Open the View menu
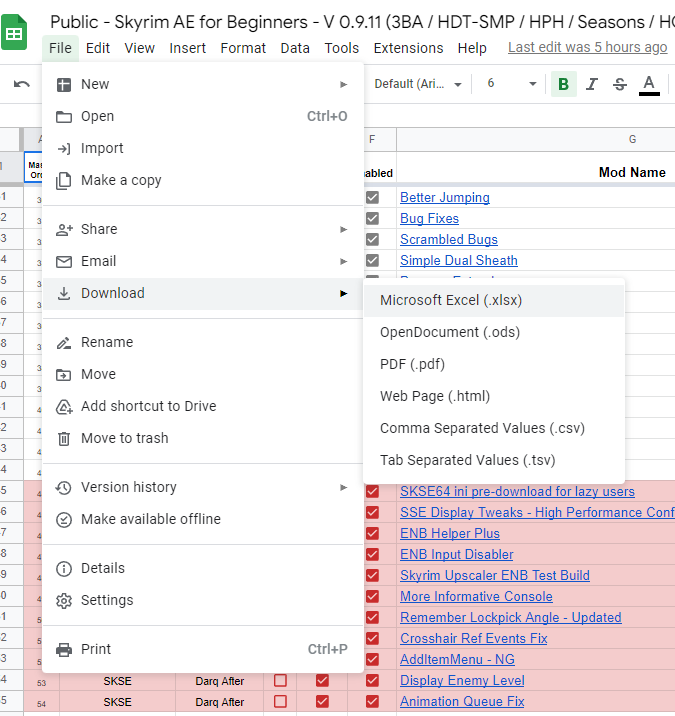The height and width of the screenshot is (716, 675). [139, 48]
